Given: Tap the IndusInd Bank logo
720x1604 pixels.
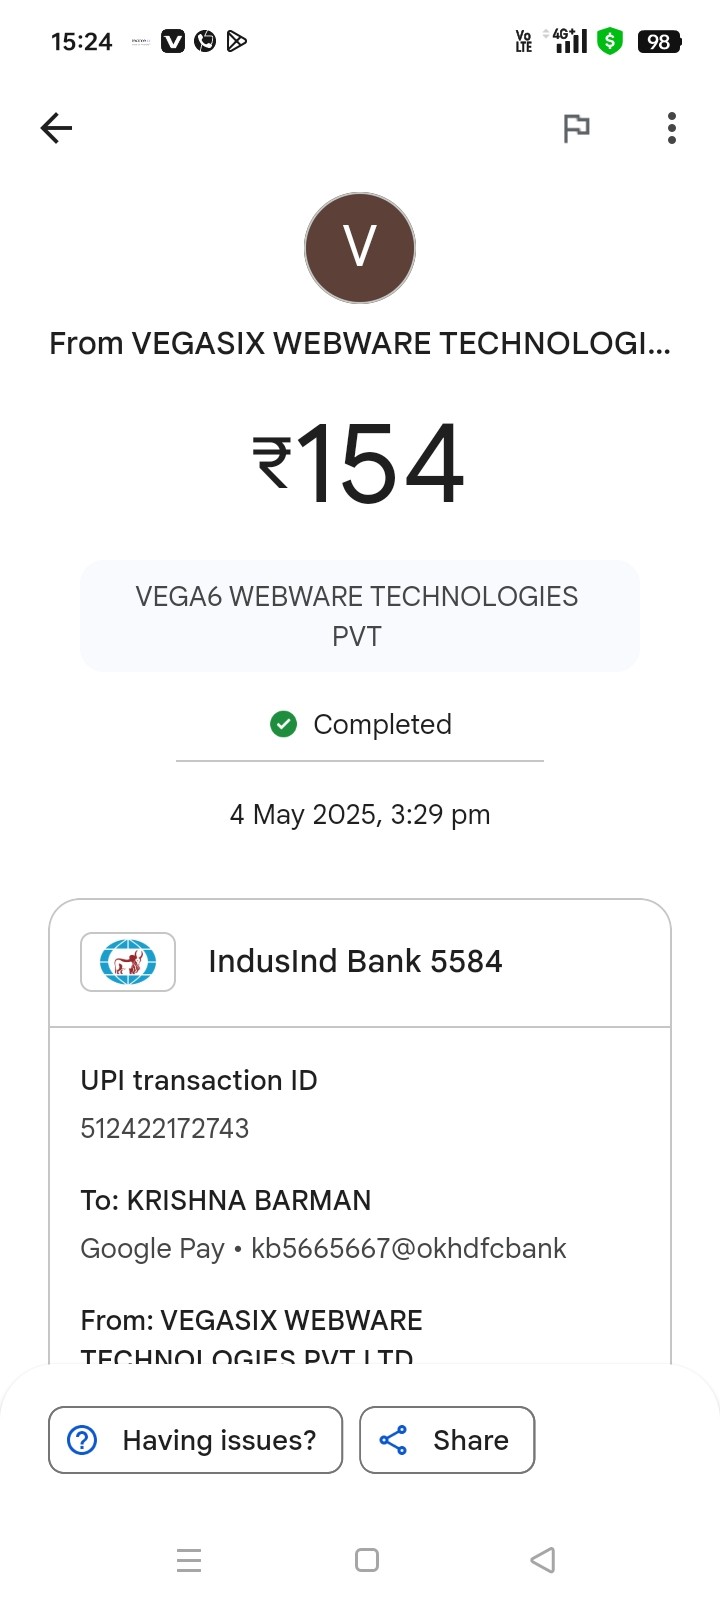Looking at the screenshot, I should (128, 962).
